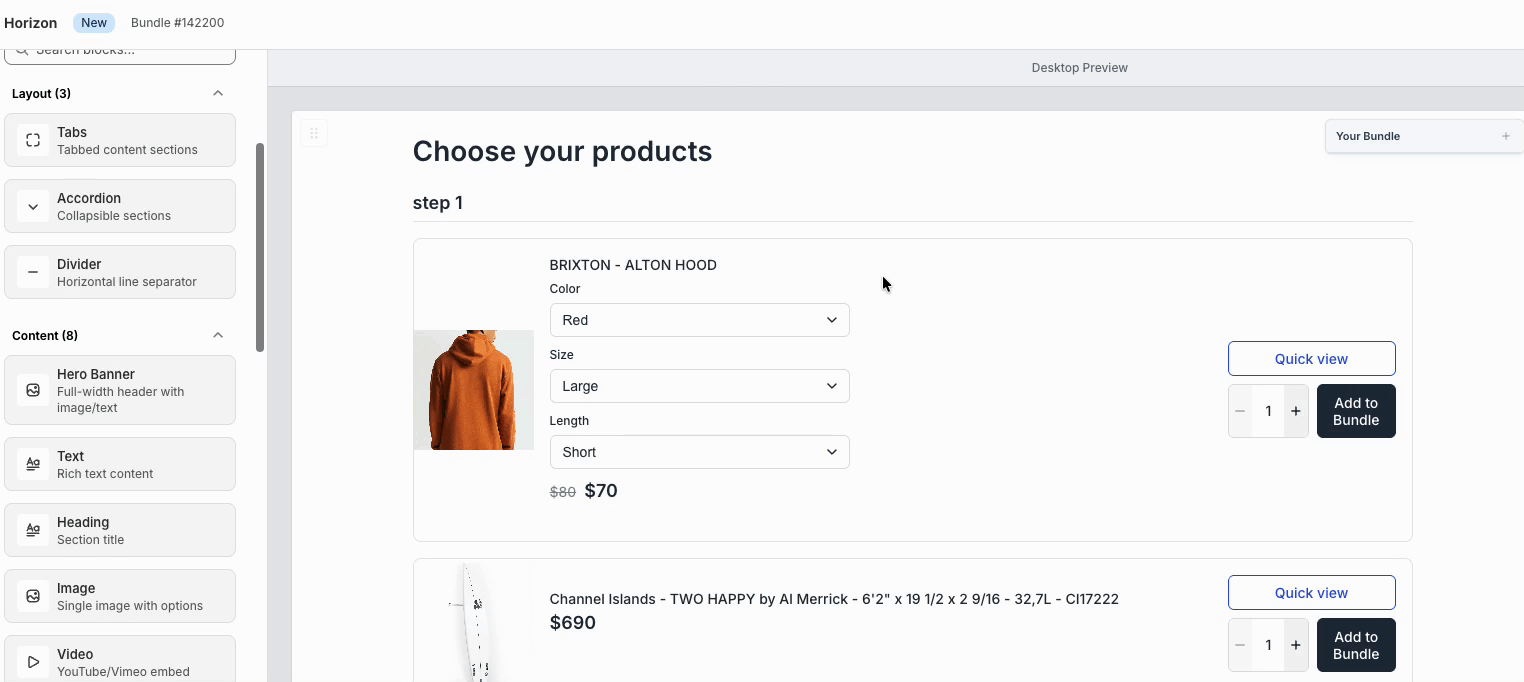
Task: Add the Channel Islands surfboard to bundle
Action: tap(1355, 645)
